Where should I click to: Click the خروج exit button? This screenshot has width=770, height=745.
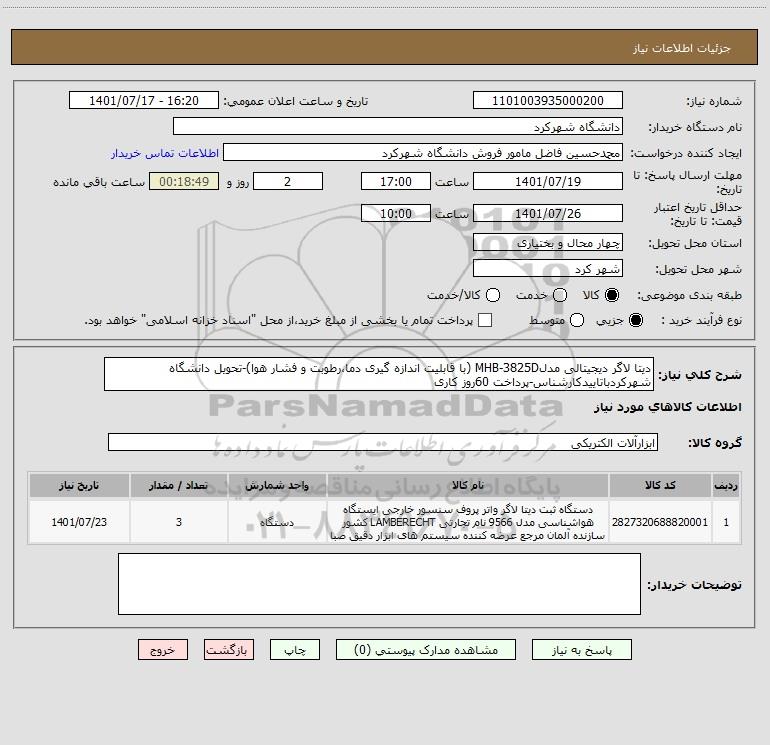tap(163, 650)
